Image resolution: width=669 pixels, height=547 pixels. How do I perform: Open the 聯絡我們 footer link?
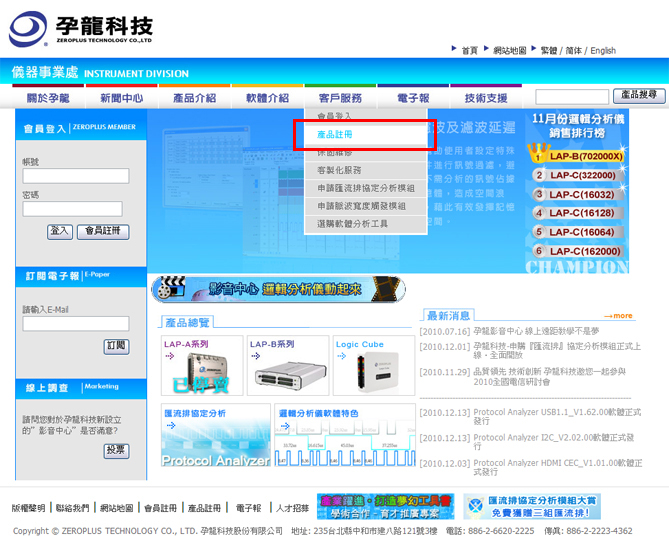coord(73,508)
